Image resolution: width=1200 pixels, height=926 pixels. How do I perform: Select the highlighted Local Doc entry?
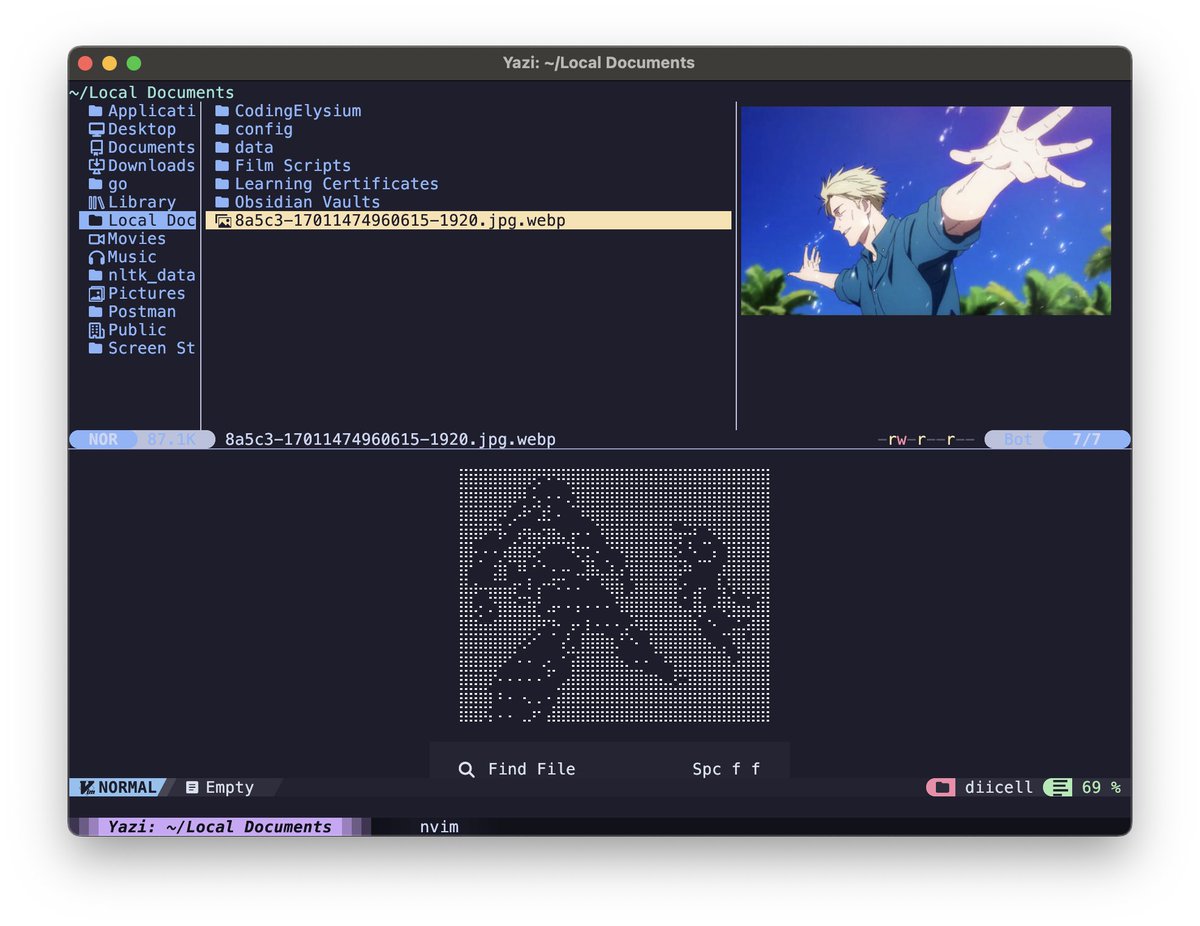point(138,221)
